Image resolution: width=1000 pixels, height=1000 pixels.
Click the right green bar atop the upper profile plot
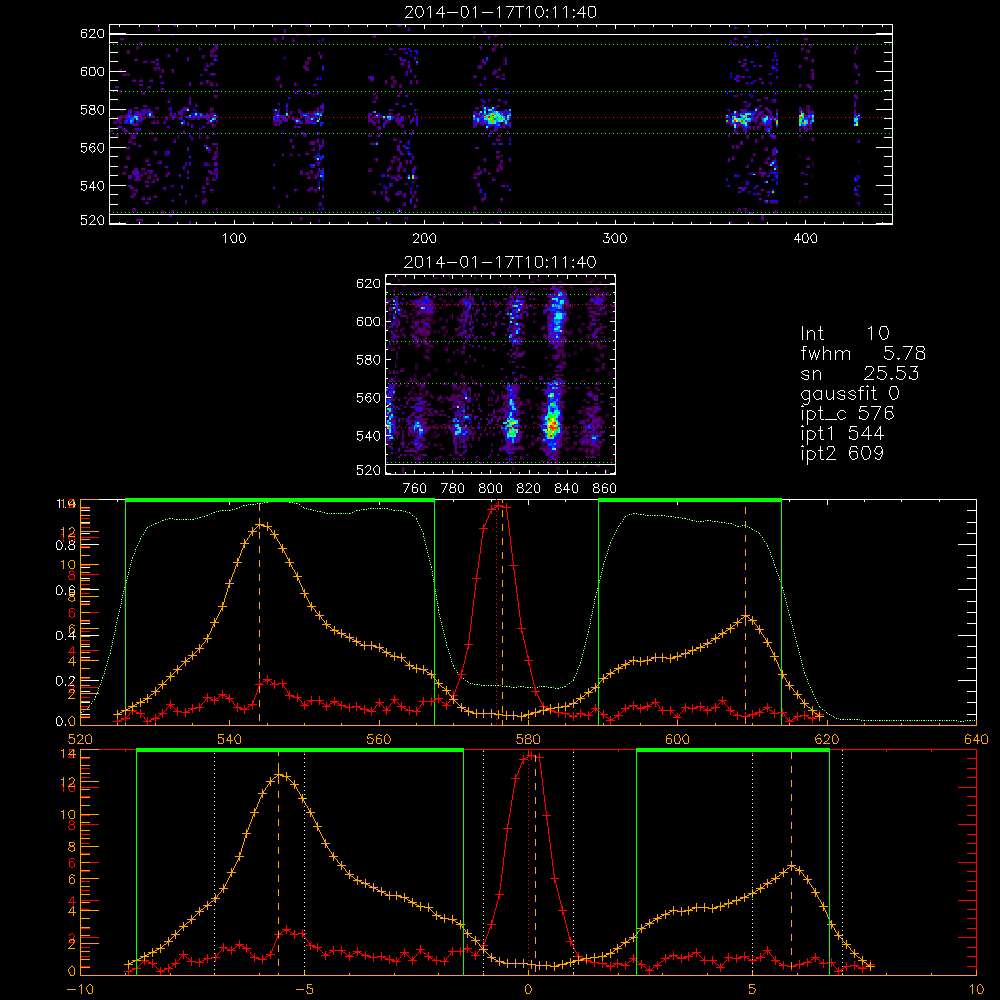coord(689,500)
